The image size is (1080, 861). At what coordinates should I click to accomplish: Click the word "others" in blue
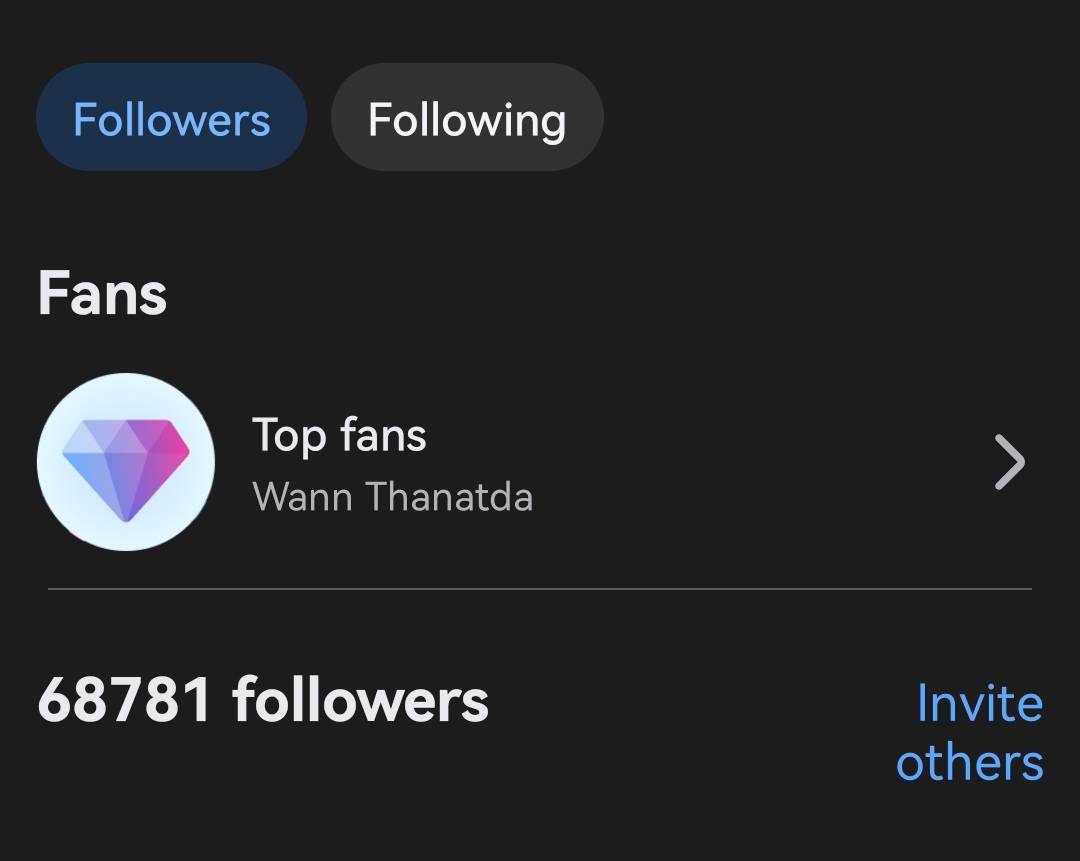point(969,762)
